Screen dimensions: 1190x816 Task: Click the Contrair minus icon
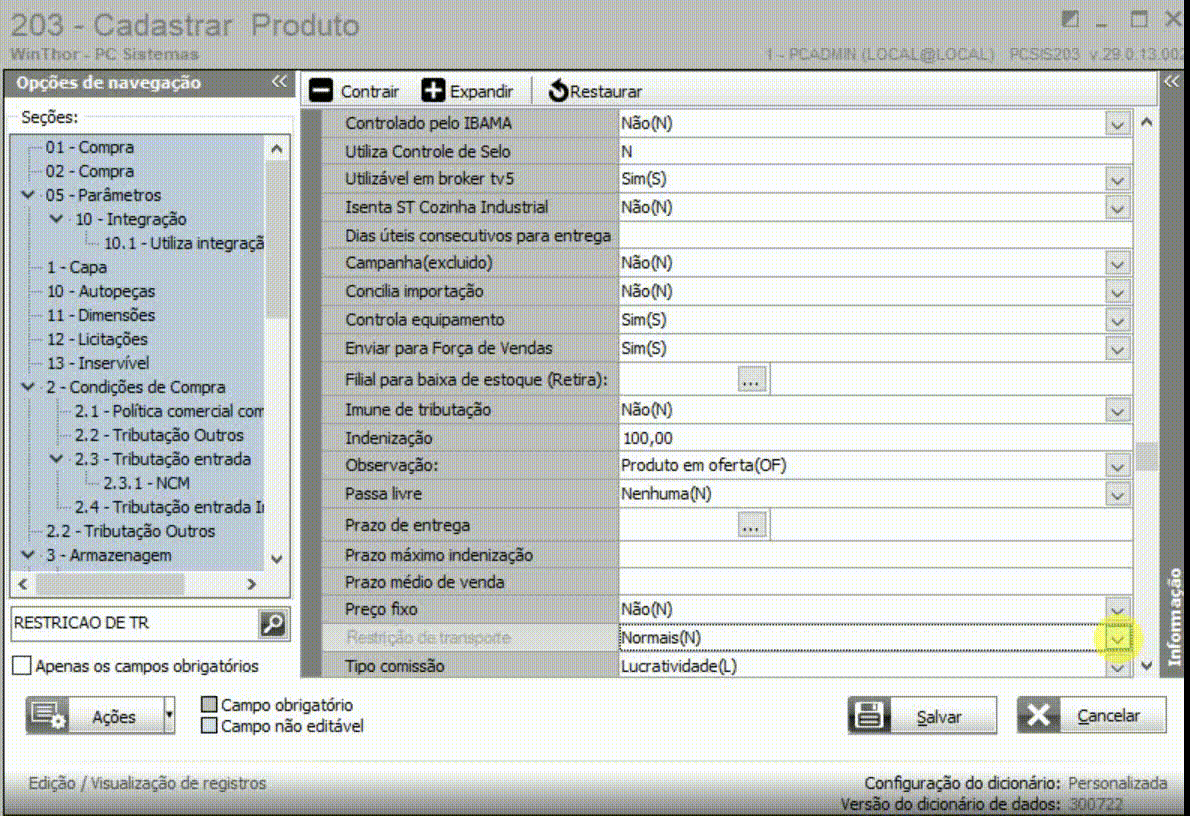click(x=321, y=91)
